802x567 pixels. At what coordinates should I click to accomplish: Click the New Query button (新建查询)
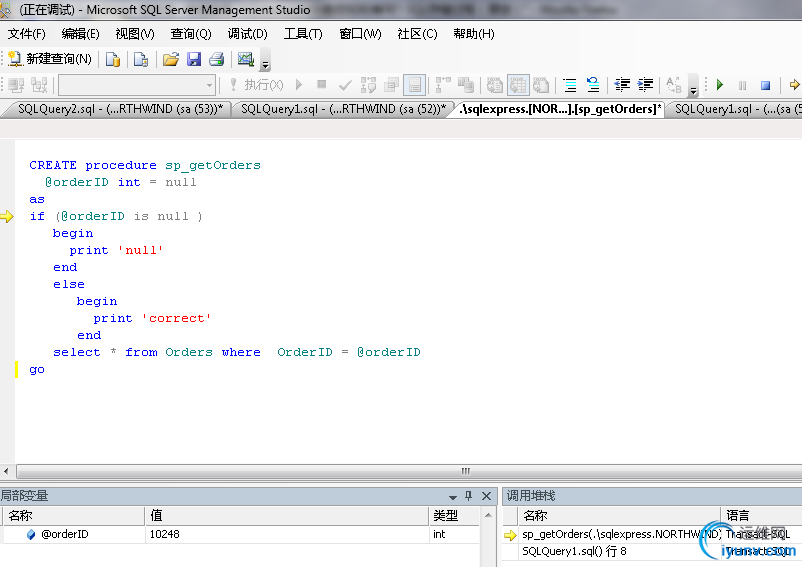coord(50,59)
